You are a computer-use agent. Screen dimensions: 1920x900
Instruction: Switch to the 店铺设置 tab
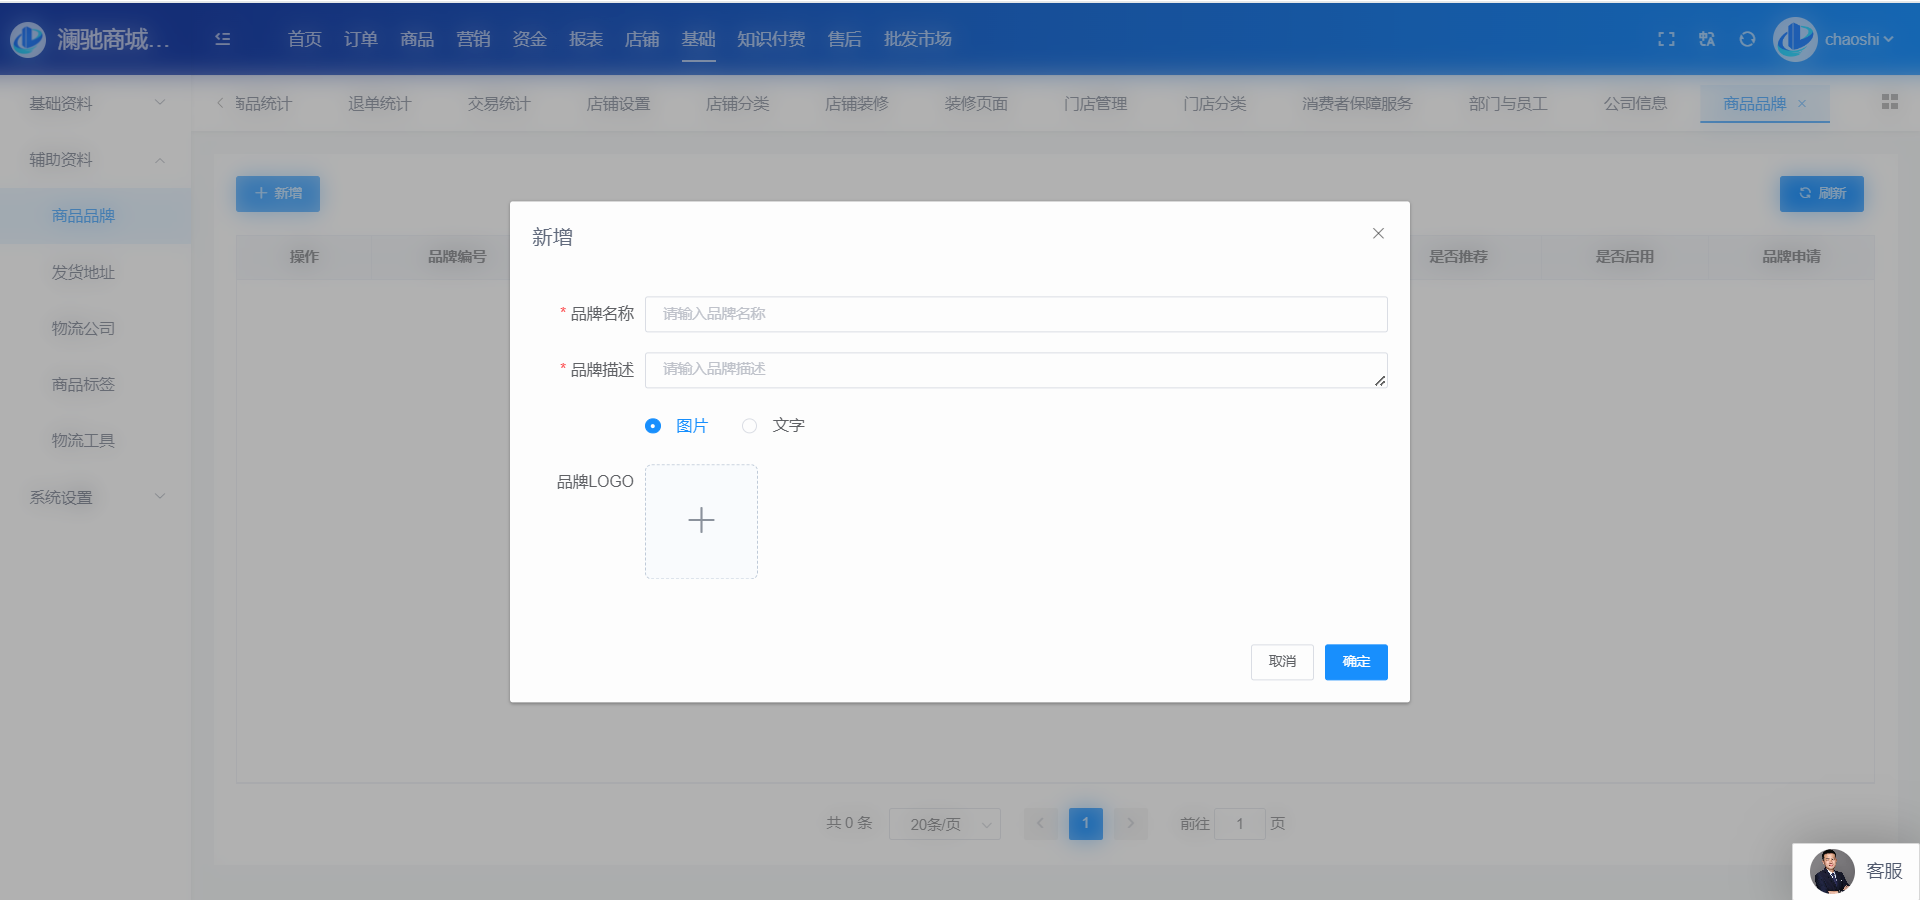pos(618,104)
